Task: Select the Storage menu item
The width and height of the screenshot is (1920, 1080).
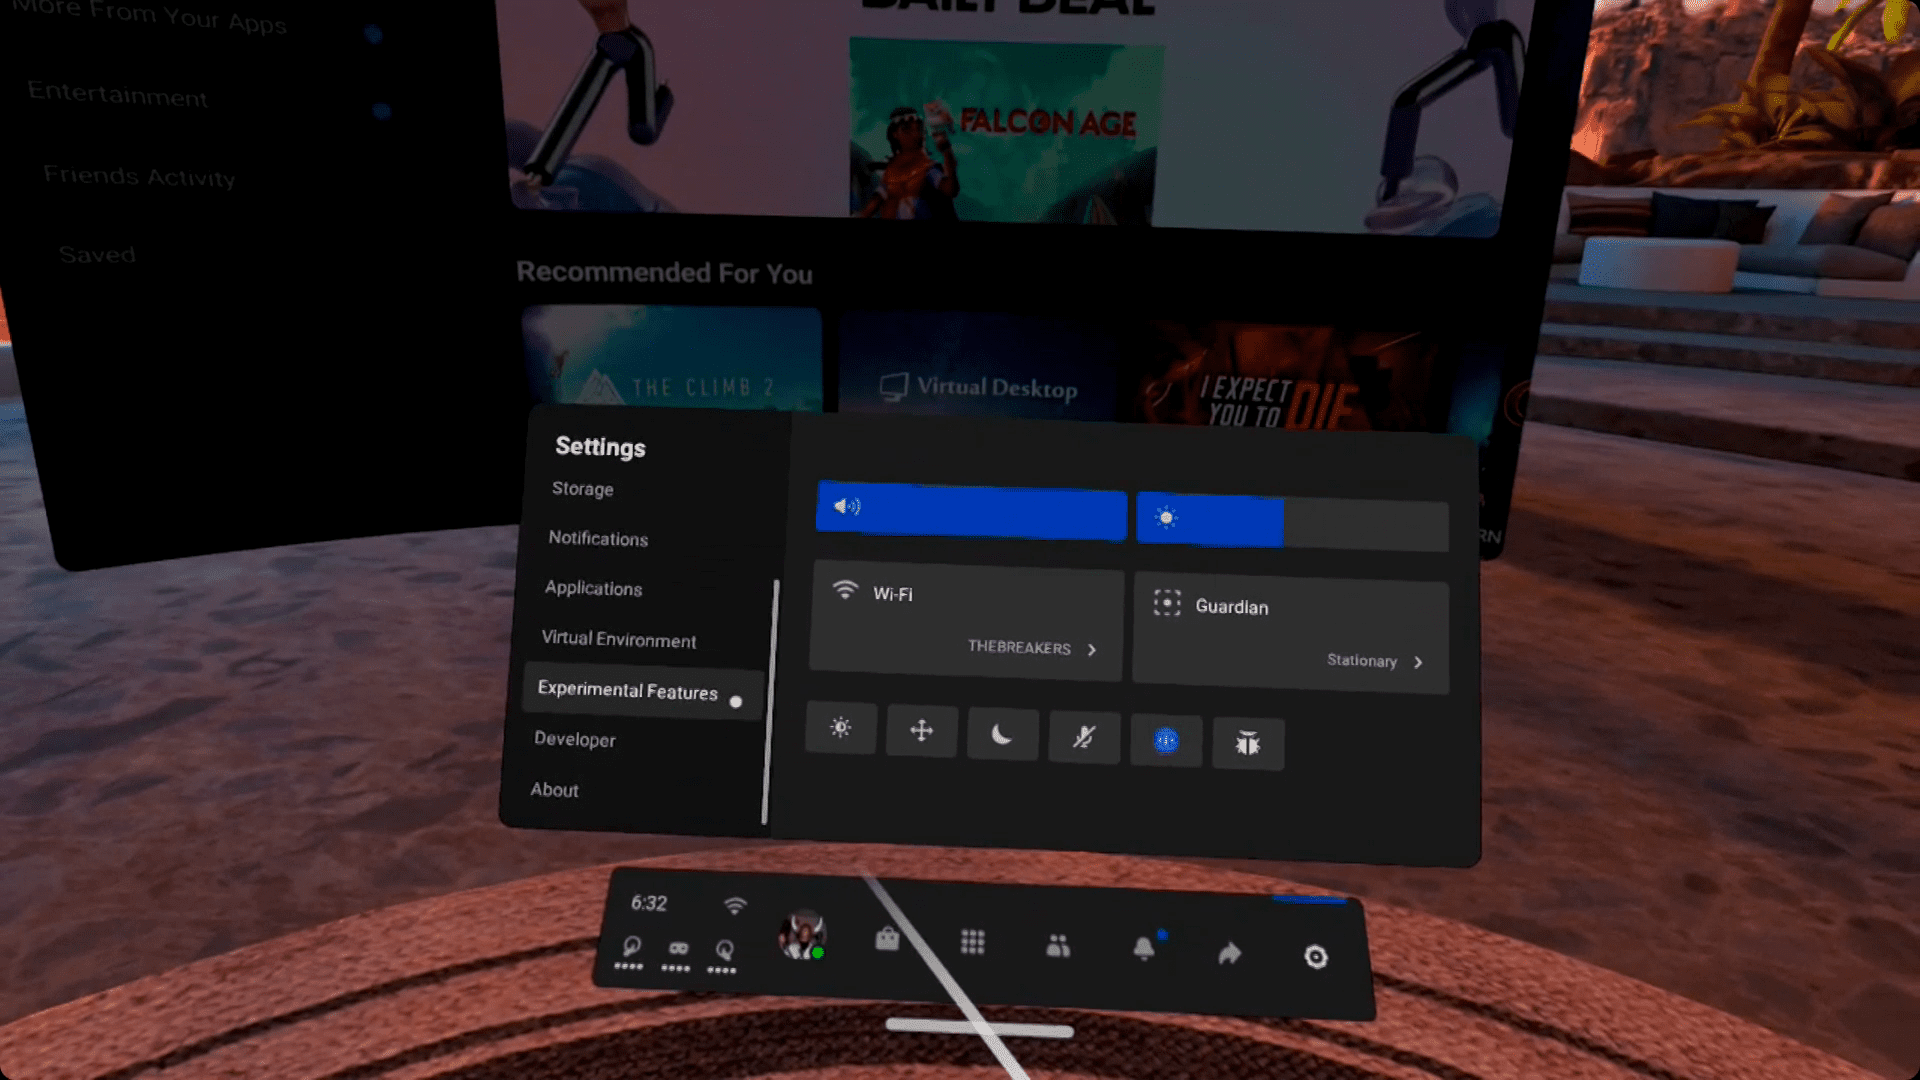Action: [x=580, y=488]
